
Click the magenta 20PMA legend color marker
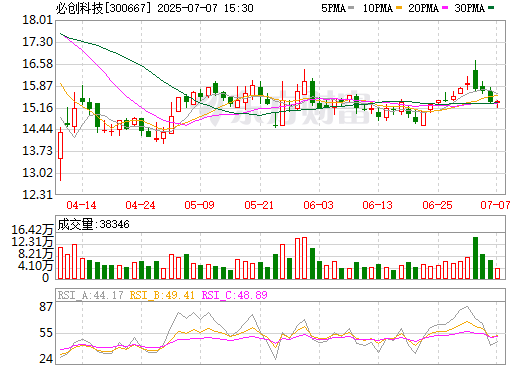[x=445, y=8]
